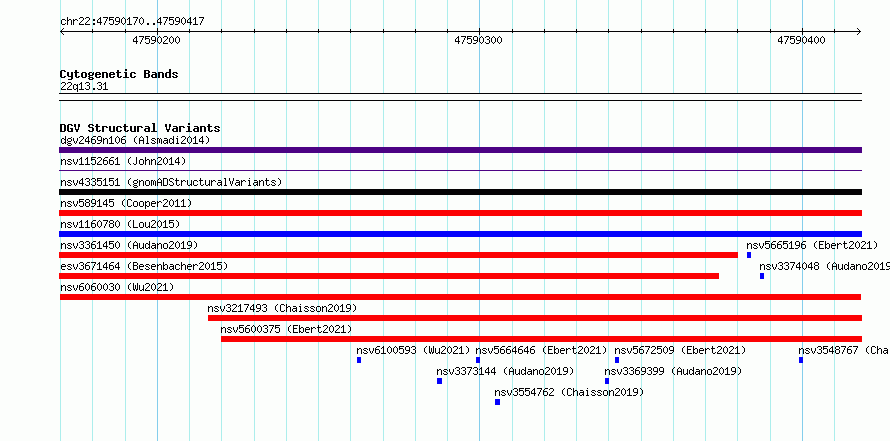The image size is (890, 441).
Task: Select the blue marker under nsv6100593
Action: [x=359, y=360]
